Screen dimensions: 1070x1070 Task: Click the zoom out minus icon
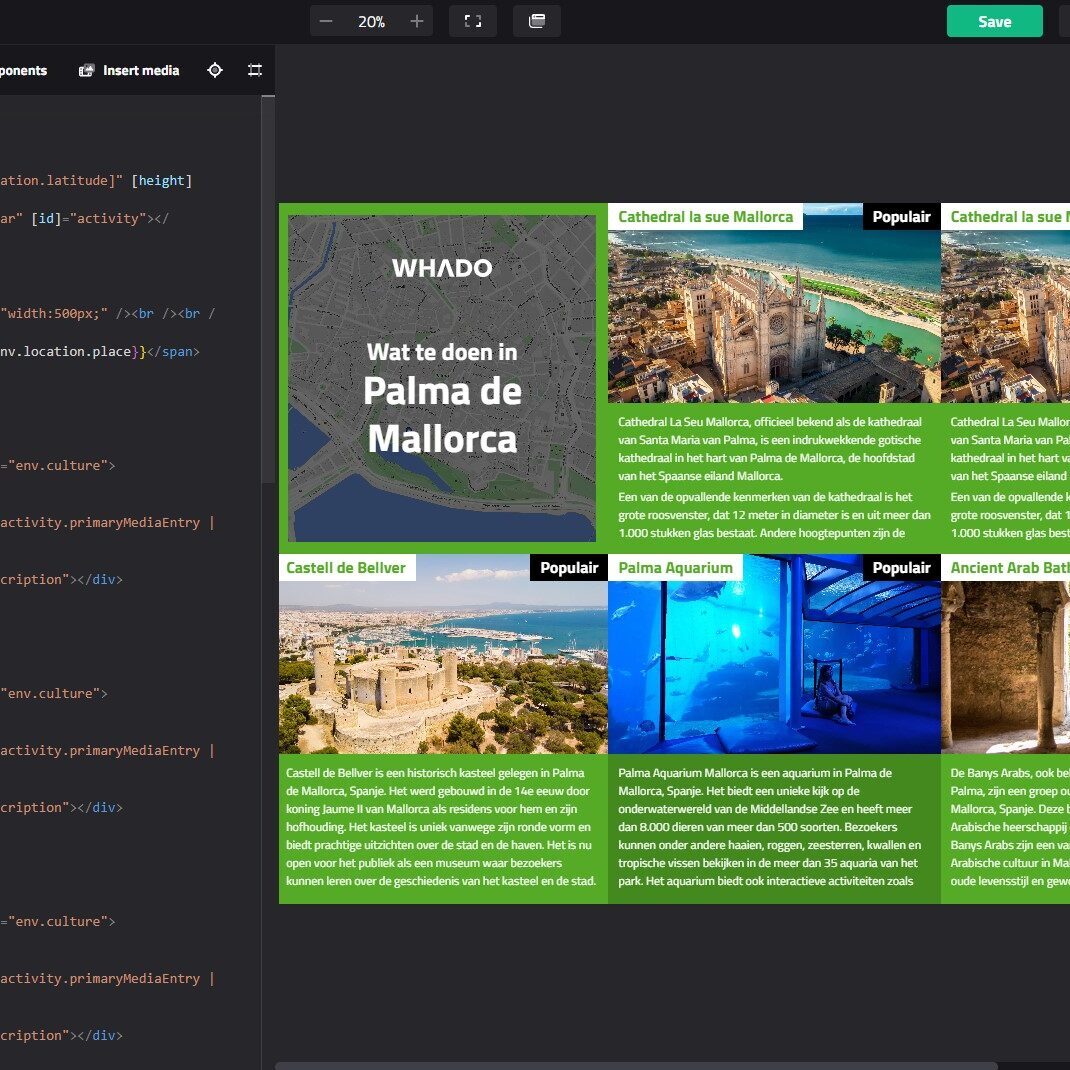tap(326, 21)
